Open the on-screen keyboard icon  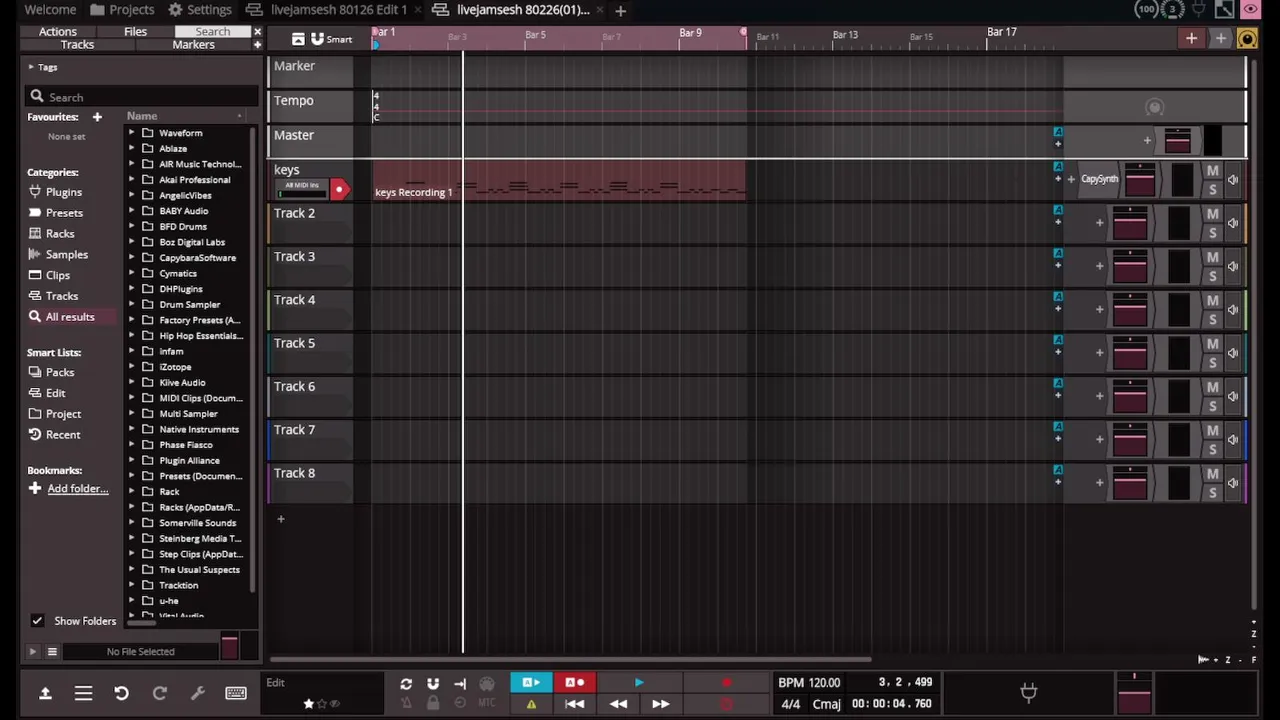pos(236,693)
